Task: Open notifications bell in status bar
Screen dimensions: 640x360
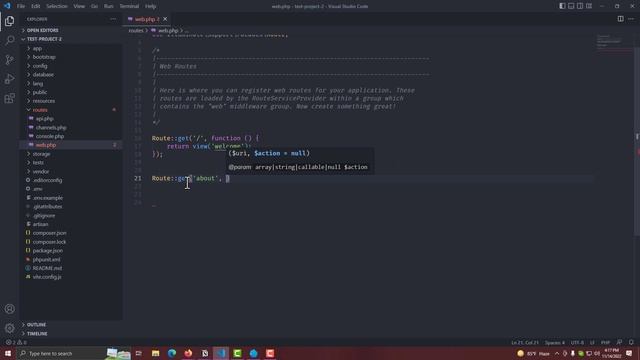Action: click(x=631, y=342)
